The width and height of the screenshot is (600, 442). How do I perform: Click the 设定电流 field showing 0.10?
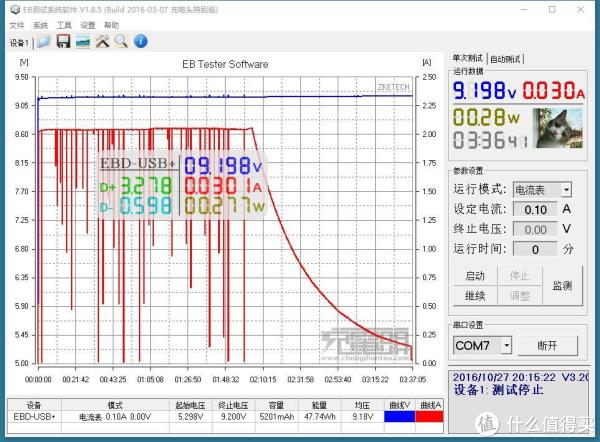click(x=535, y=209)
